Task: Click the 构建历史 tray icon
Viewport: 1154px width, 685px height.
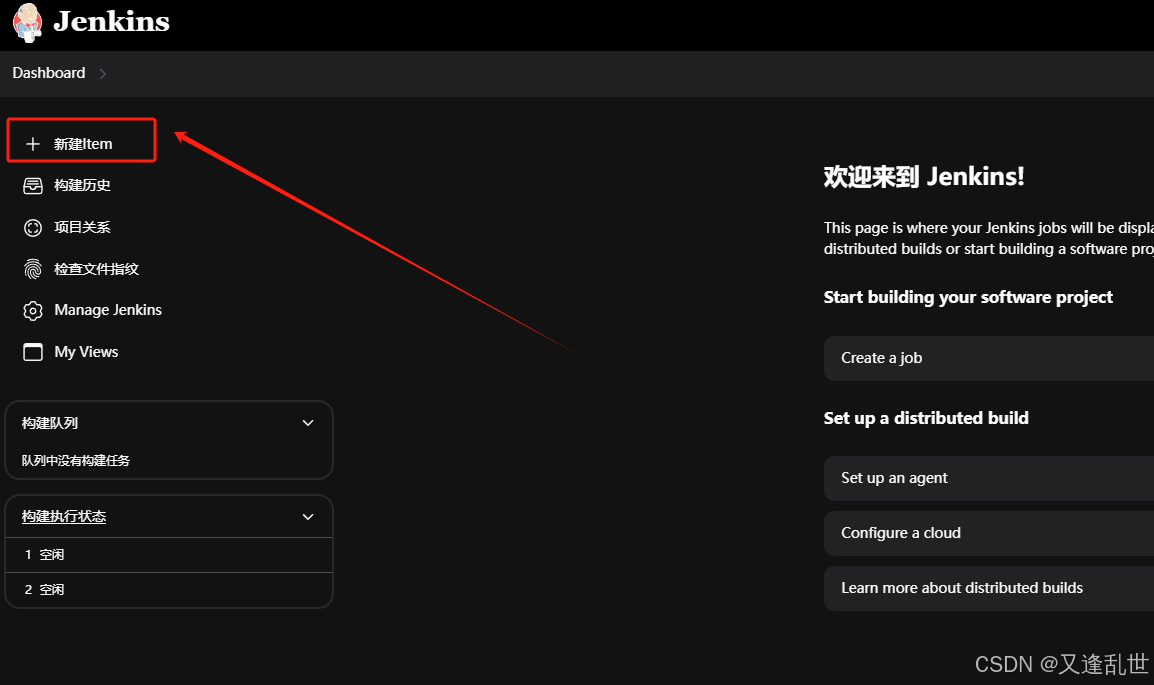Action: pos(33,185)
